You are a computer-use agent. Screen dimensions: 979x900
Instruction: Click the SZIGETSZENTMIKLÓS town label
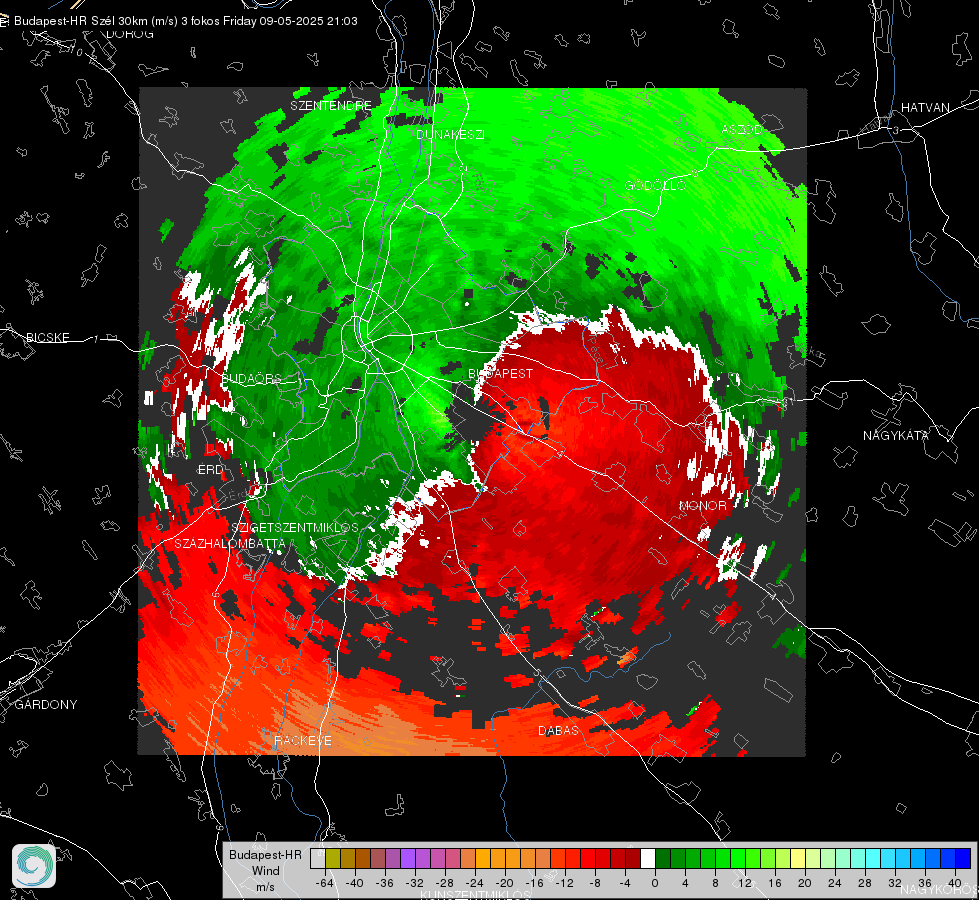pos(295,527)
